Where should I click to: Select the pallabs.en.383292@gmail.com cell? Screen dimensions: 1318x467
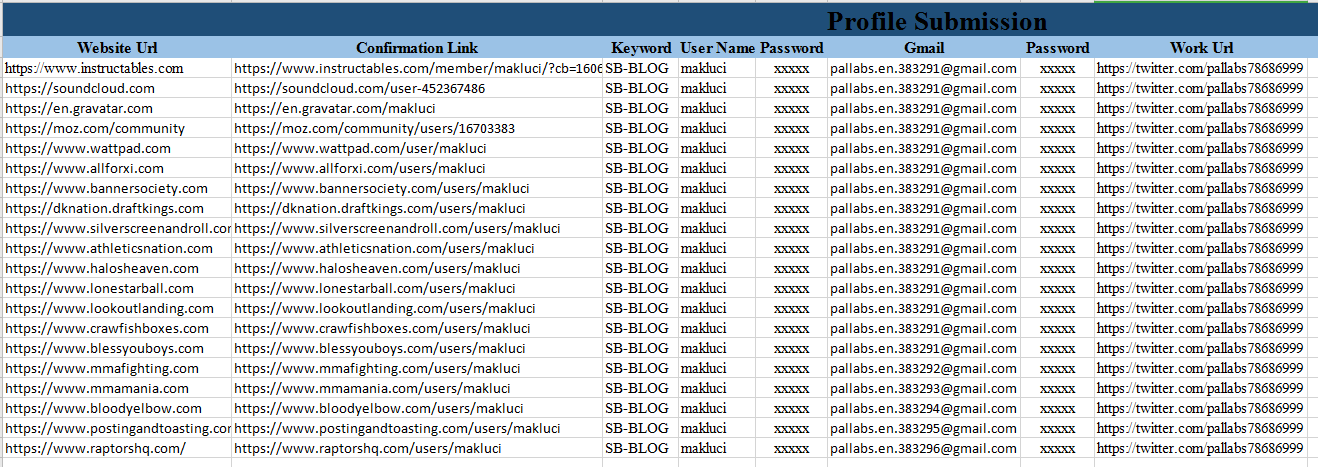[x=922, y=368]
